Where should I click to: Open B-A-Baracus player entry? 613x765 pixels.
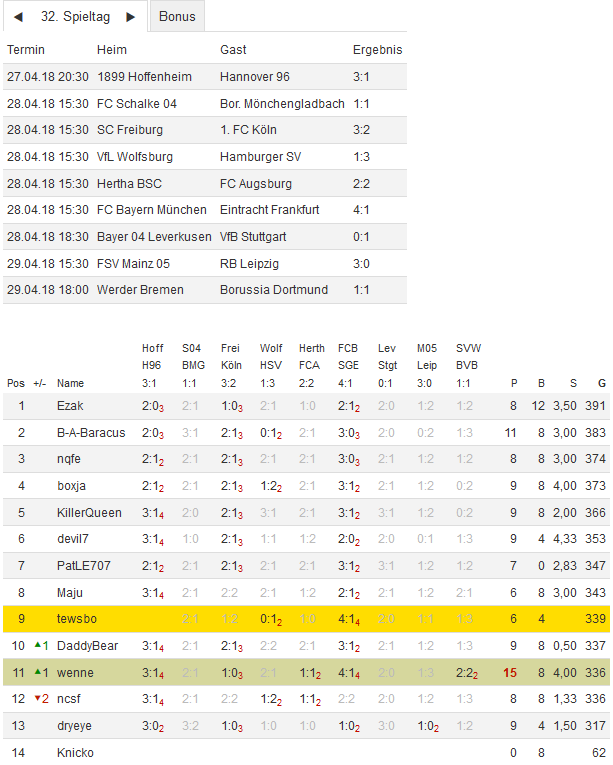tap(91, 433)
